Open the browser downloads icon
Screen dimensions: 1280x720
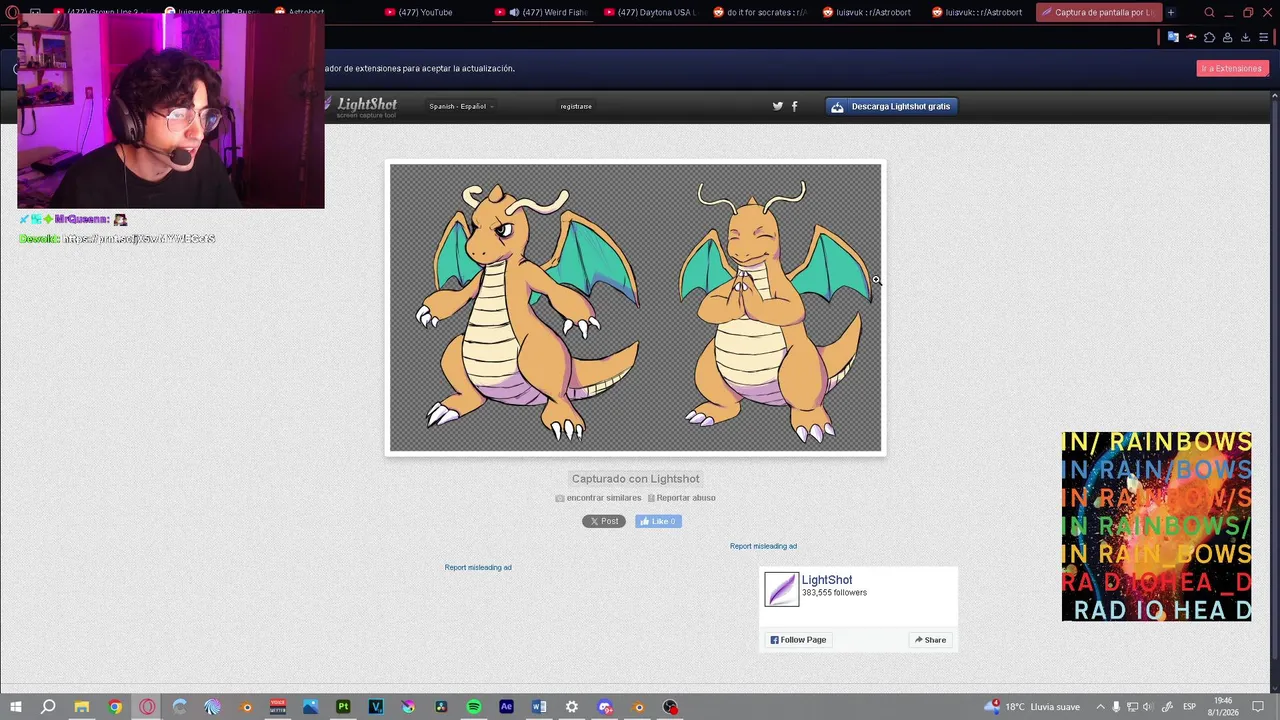[1245, 38]
